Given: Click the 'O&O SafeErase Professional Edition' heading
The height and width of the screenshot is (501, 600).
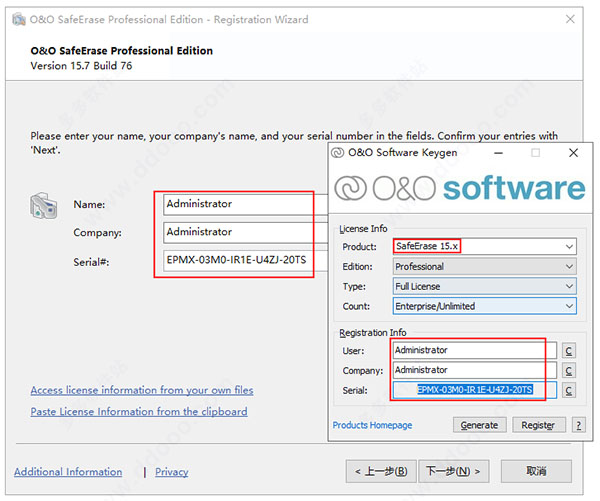Looking at the screenshot, I should (x=122, y=51).
